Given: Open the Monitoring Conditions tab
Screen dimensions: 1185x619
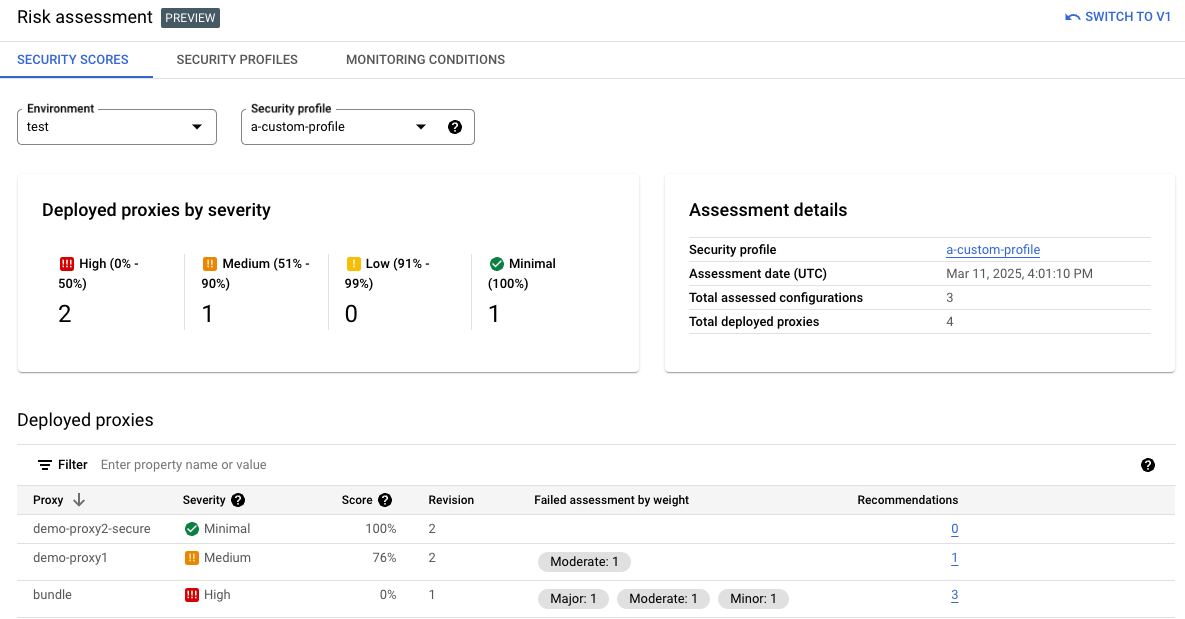Looking at the screenshot, I should coord(425,60).
